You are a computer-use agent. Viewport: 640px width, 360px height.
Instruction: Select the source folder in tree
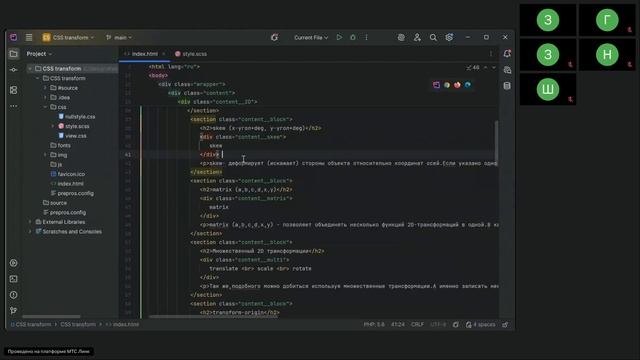tap(55, 202)
